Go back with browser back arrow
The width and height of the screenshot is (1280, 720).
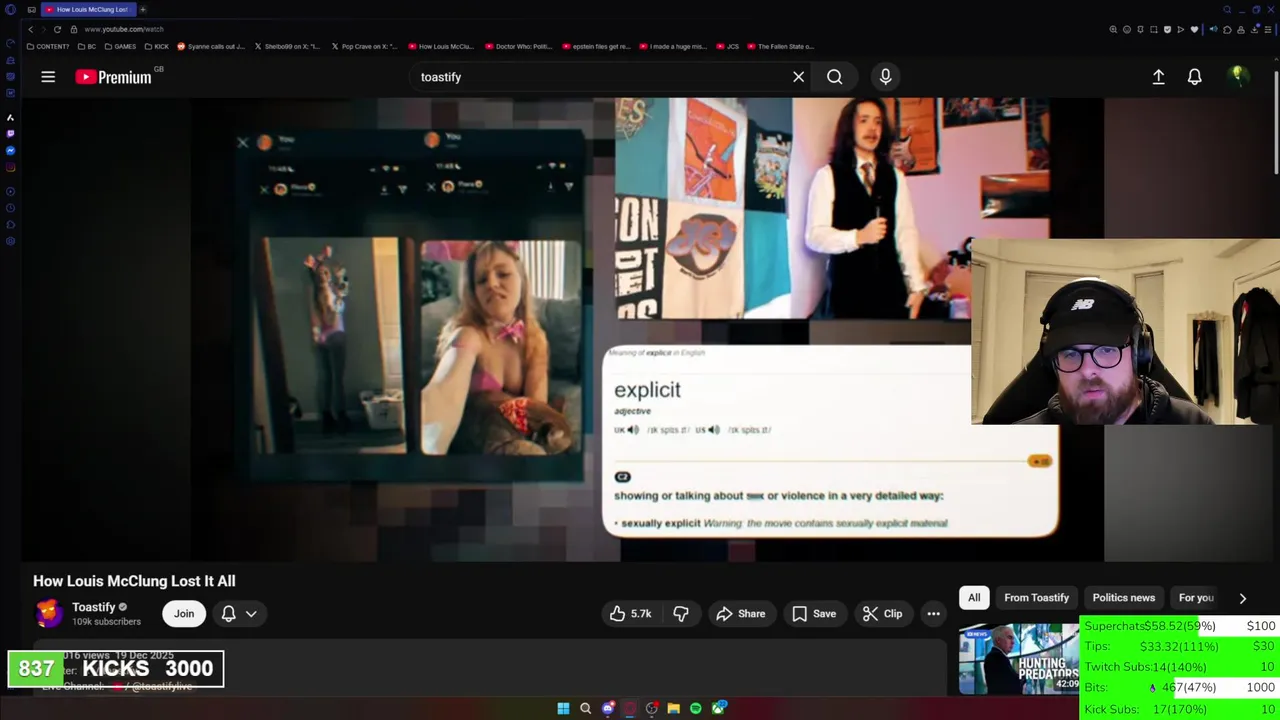point(31,29)
